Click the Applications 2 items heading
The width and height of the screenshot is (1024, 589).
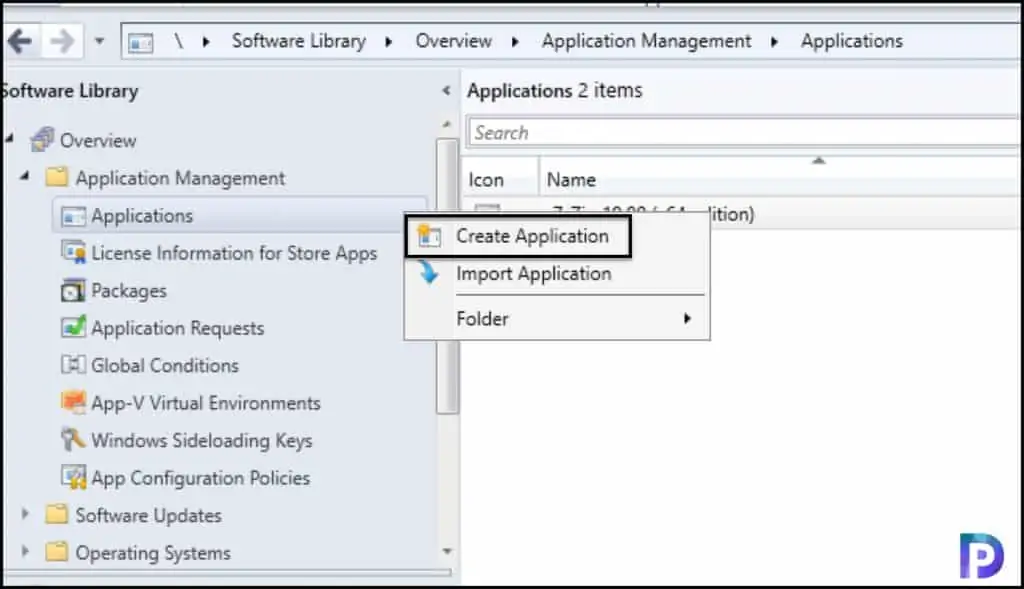point(554,90)
